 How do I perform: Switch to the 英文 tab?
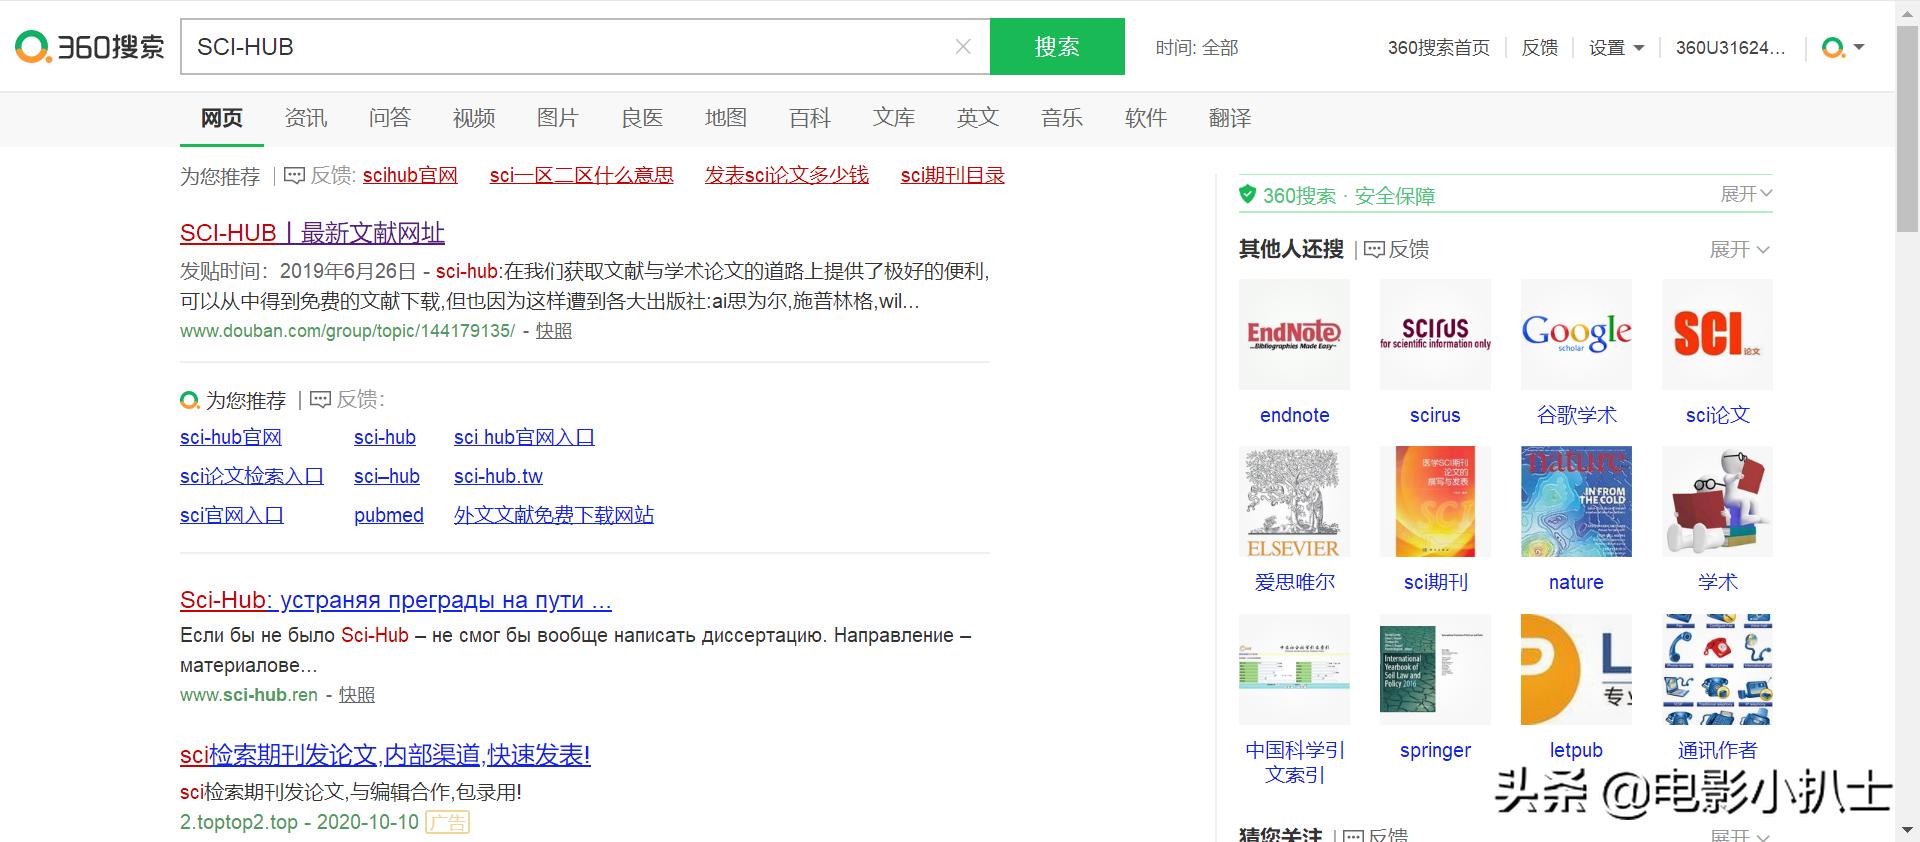click(x=978, y=118)
